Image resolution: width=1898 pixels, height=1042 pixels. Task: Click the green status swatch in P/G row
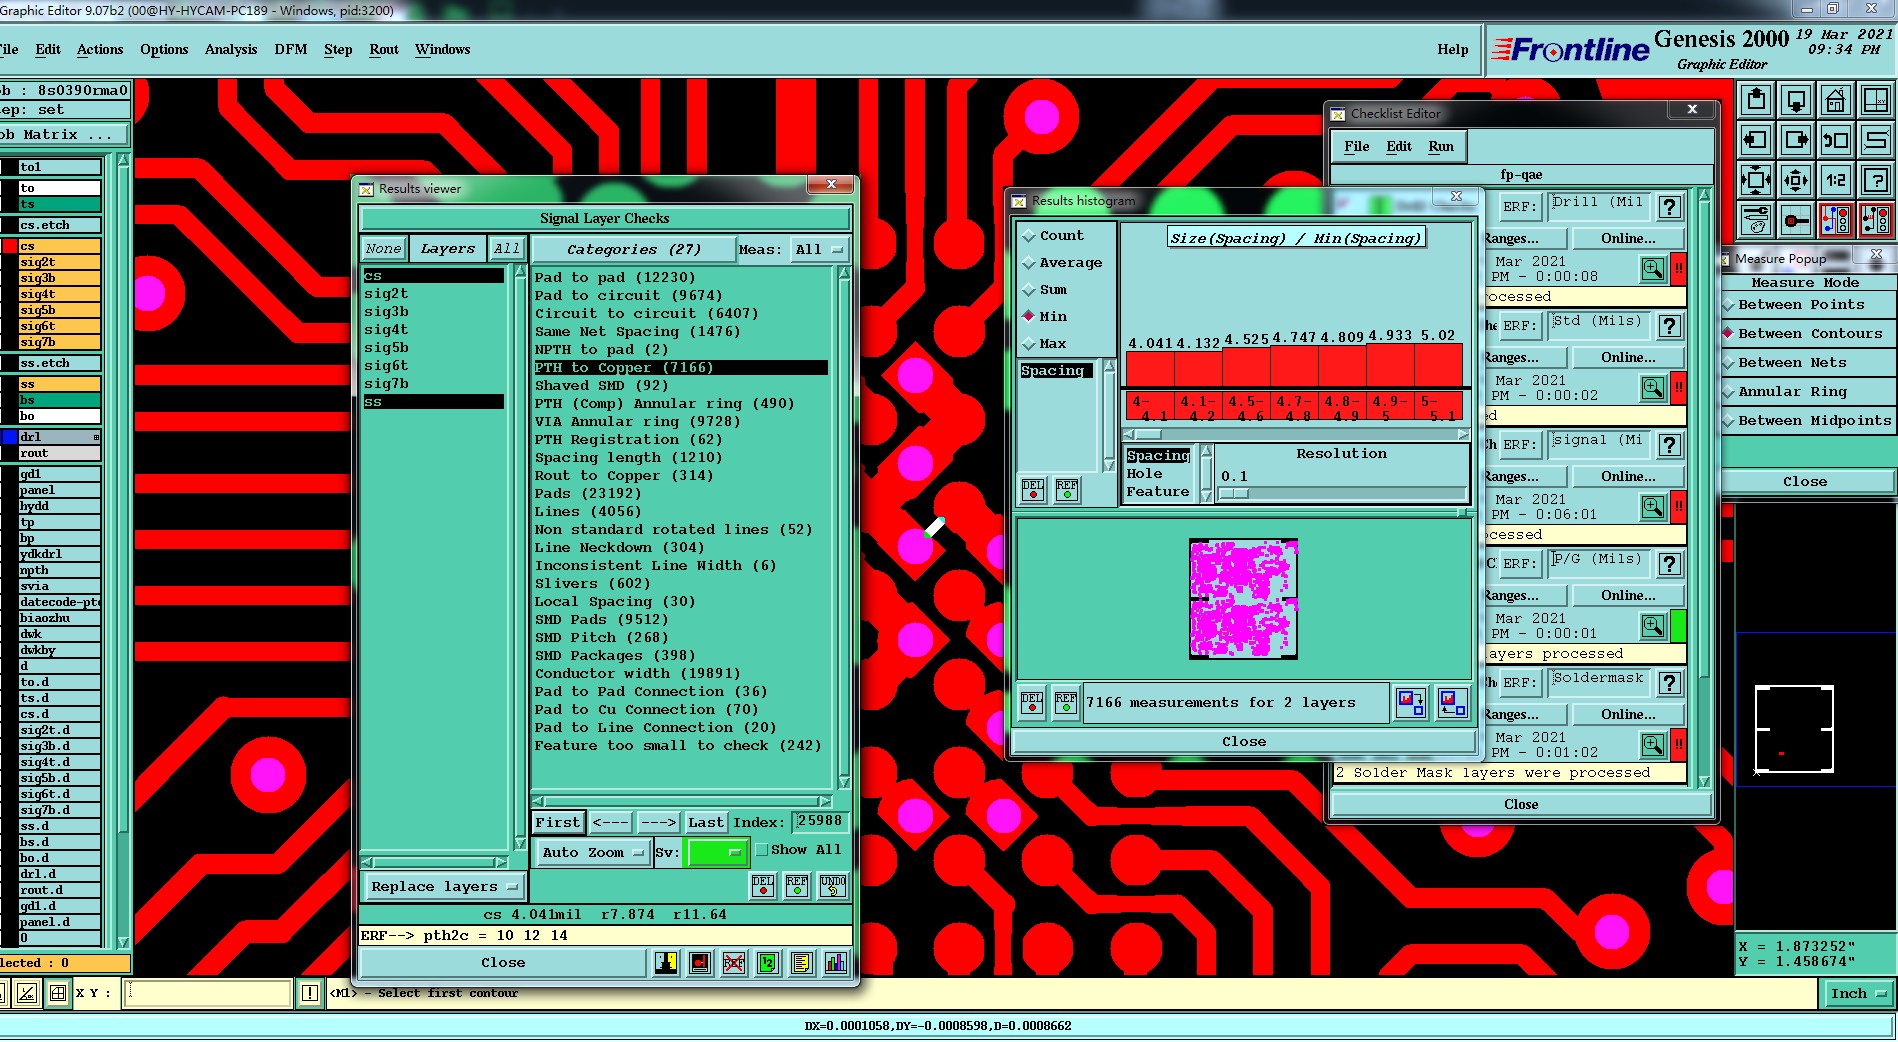(x=1679, y=626)
